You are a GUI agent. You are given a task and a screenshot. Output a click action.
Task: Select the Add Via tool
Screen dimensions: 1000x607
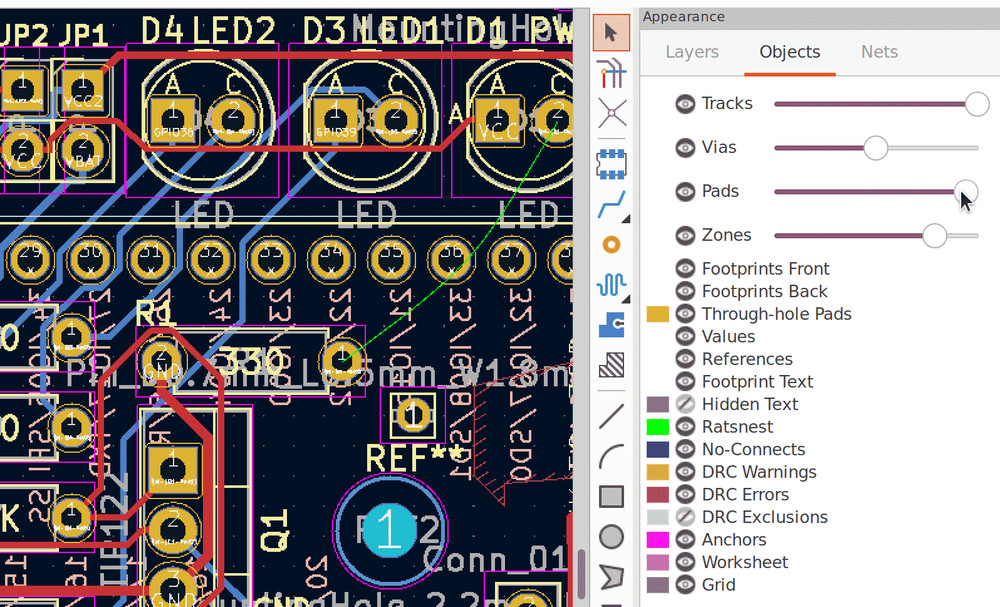pos(611,244)
